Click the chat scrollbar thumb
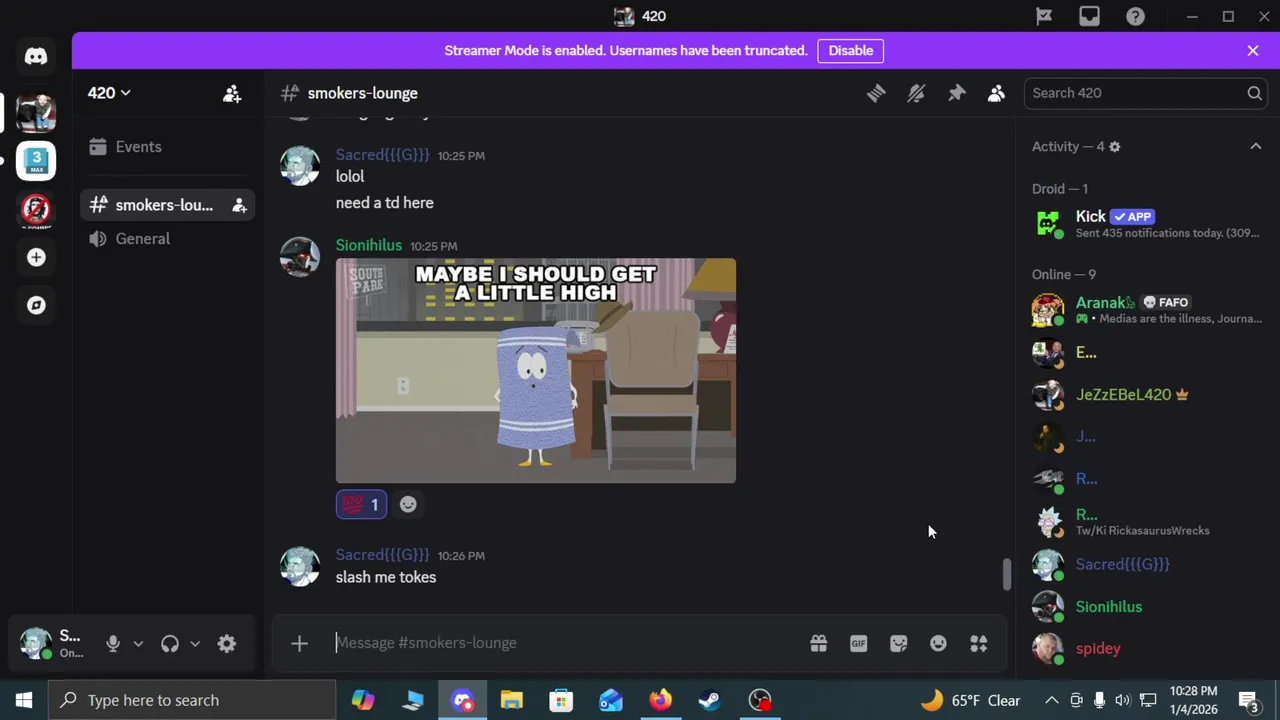1280x720 pixels. coord(1007,574)
